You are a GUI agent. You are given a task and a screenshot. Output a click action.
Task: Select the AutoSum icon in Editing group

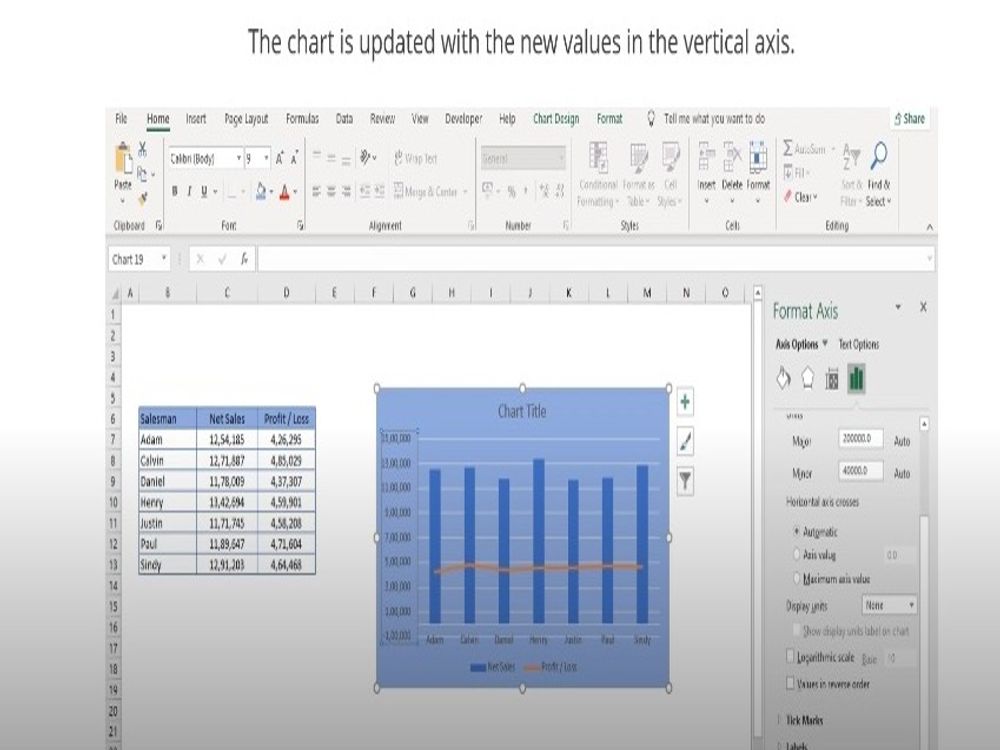coord(789,148)
